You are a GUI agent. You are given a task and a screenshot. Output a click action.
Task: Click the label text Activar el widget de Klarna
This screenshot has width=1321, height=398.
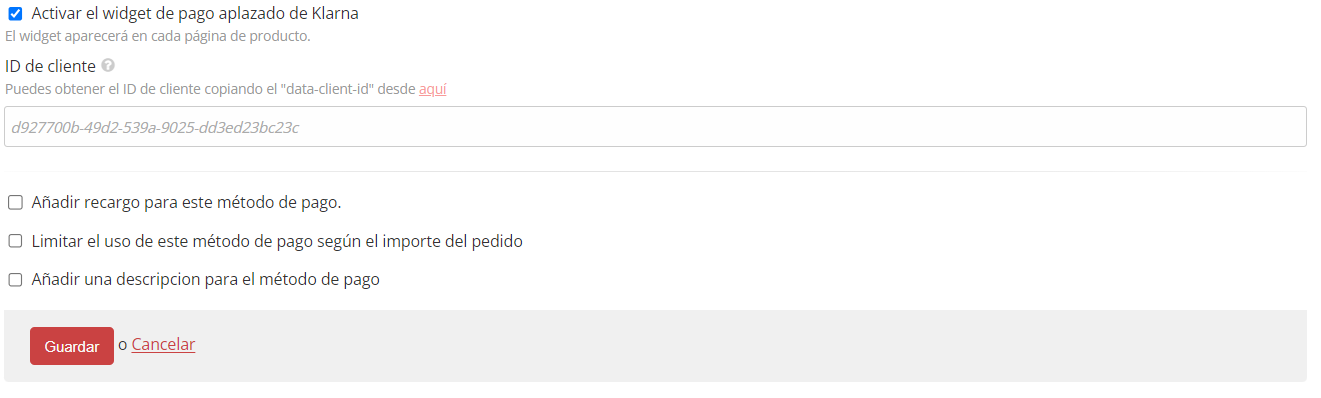click(x=195, y=14)
